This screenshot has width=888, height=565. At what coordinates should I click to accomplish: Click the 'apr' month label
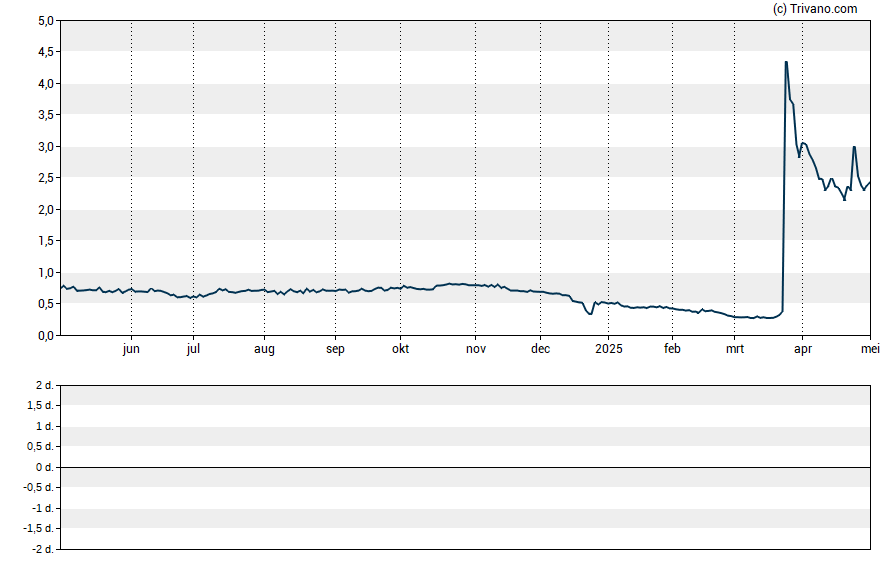(802, 349)
